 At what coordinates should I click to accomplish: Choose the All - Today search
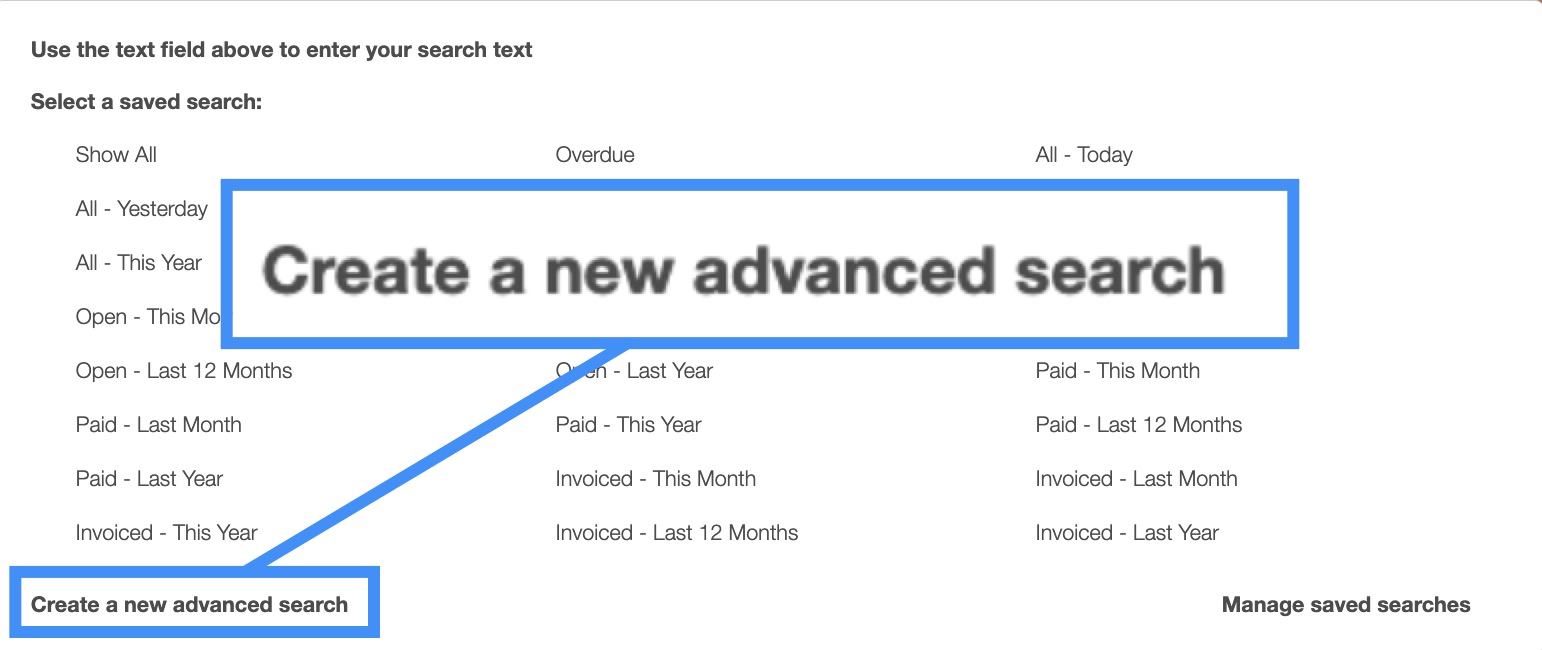pos(1084,155)
